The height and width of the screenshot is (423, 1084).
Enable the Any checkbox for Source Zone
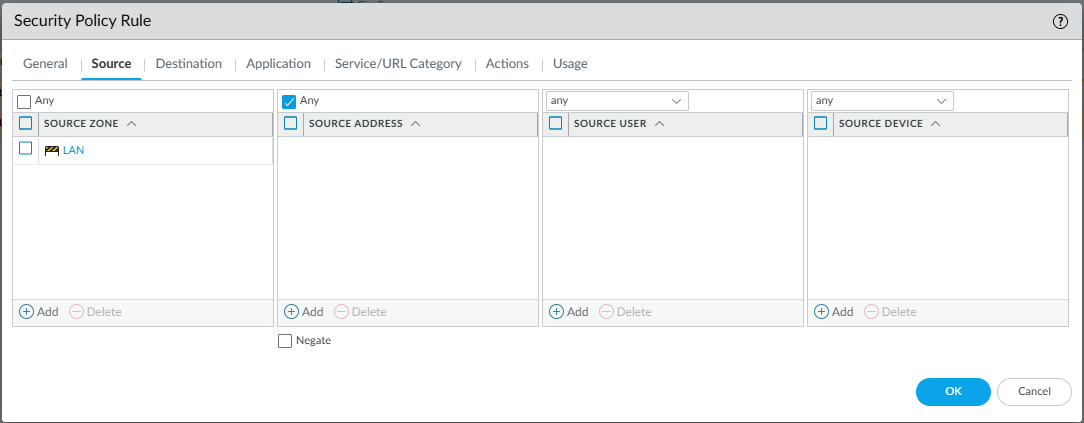[x=25, y=101]
